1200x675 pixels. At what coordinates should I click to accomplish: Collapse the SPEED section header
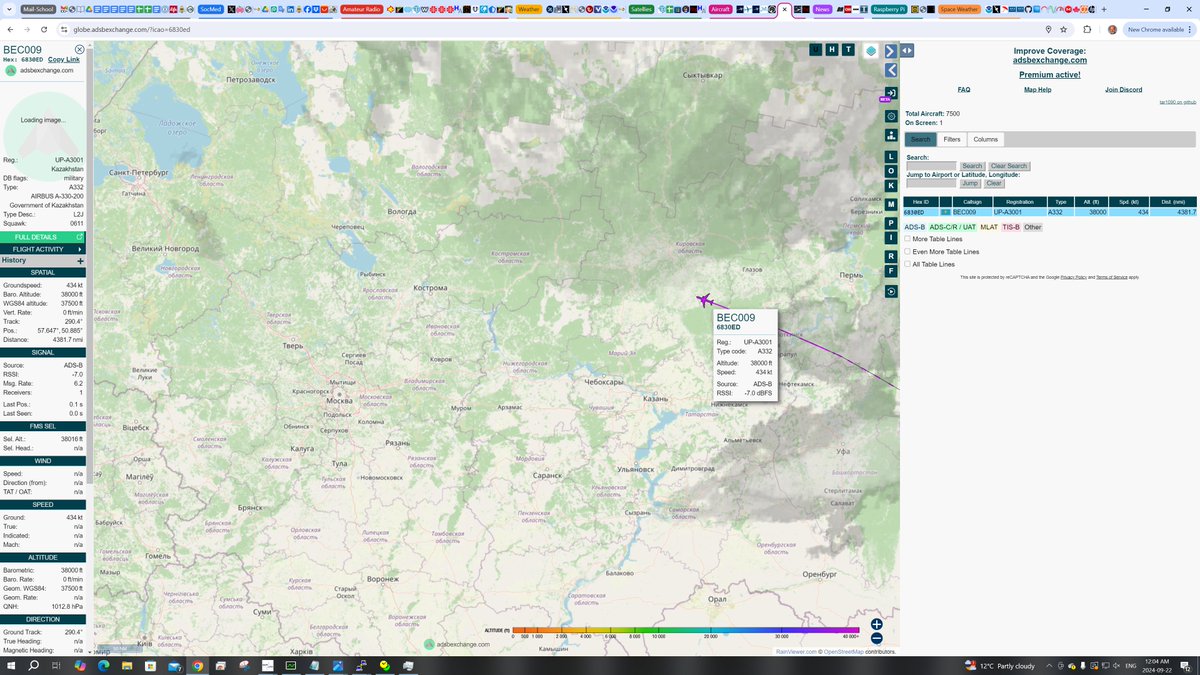[43, 505]
